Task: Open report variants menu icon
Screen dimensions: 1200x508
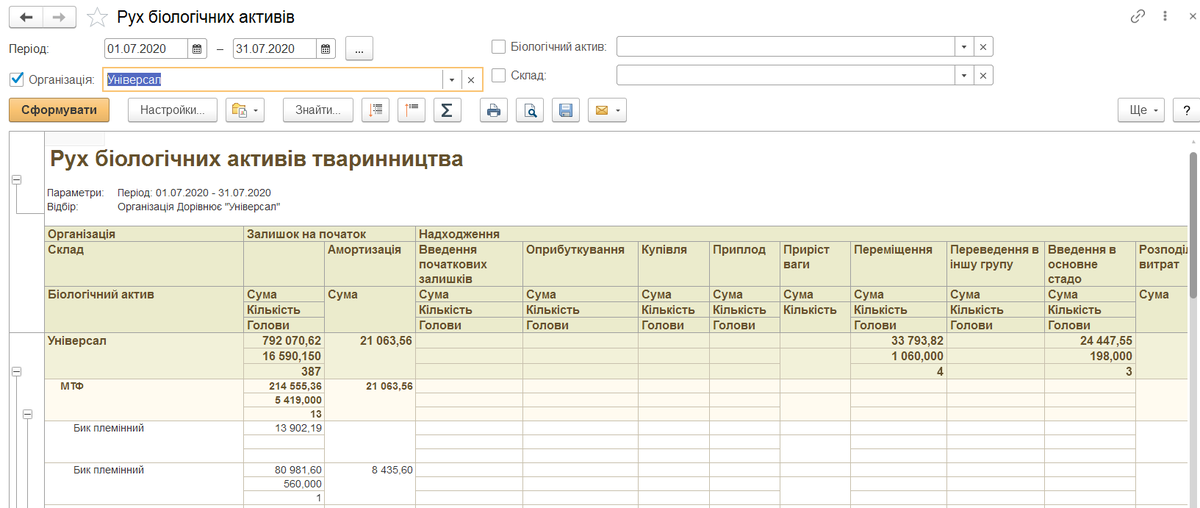Action: pyautogui.click(x=245, y=111)
